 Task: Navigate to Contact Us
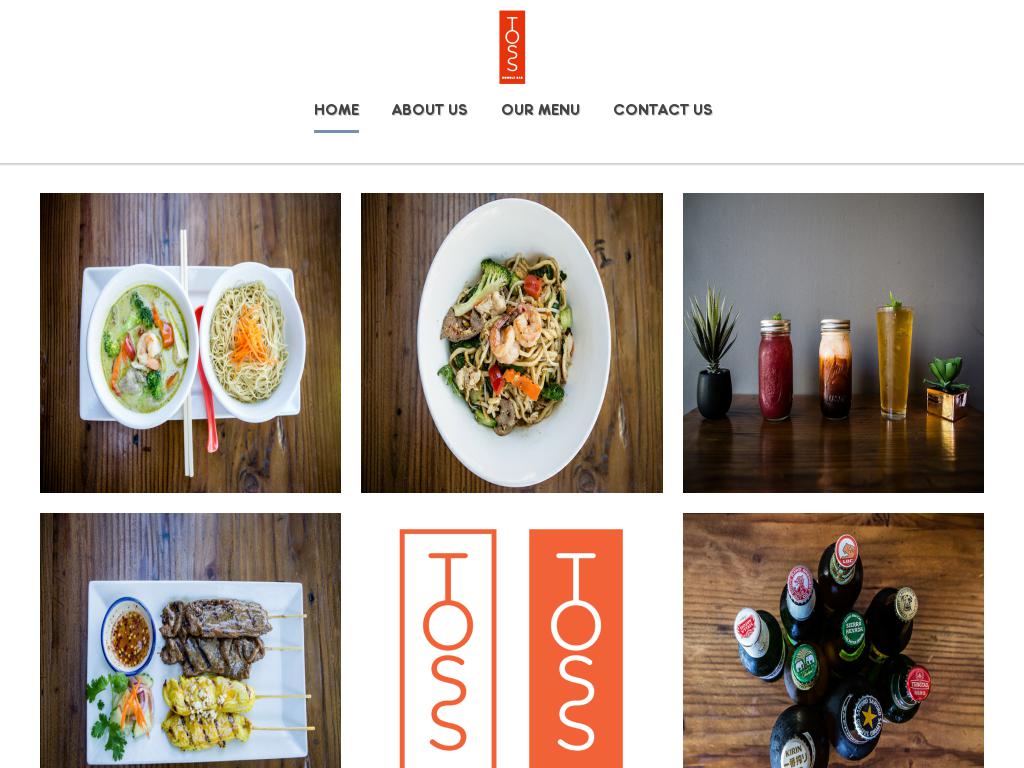pyautogui.click(x=663, y=110)
